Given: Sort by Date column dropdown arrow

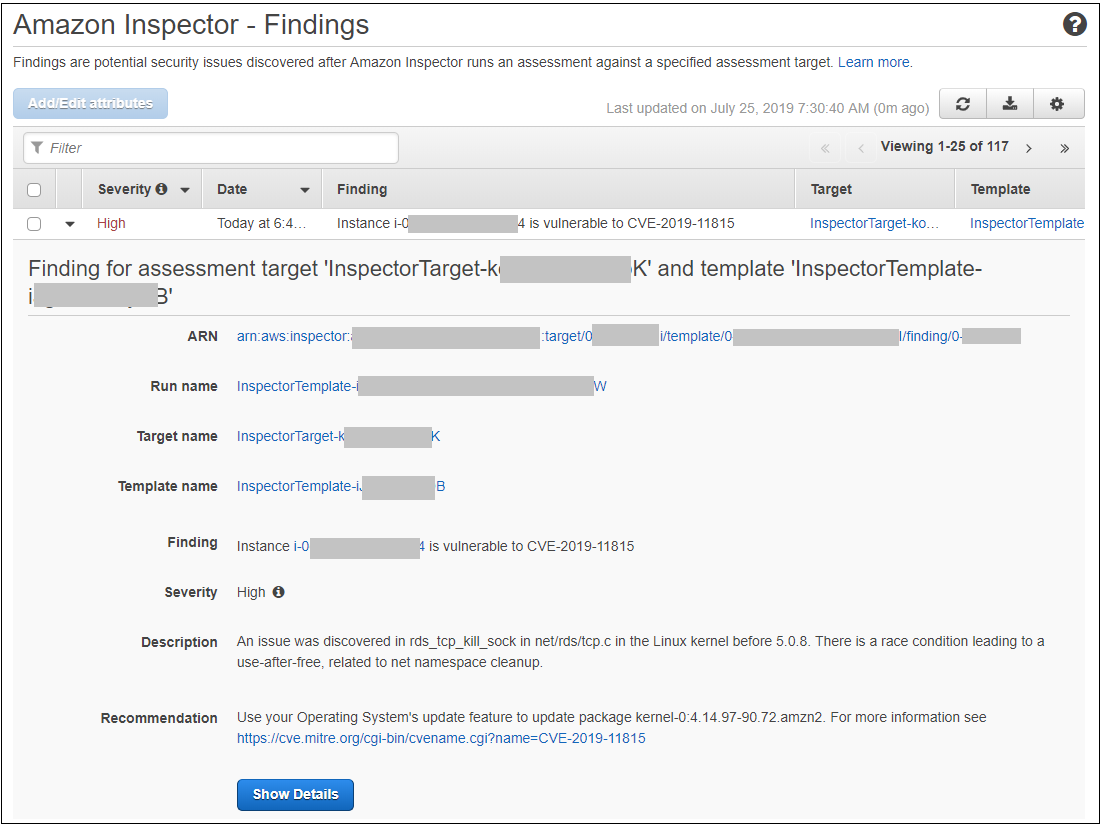Looking at the screenshot, I should [x=305, y=190].
